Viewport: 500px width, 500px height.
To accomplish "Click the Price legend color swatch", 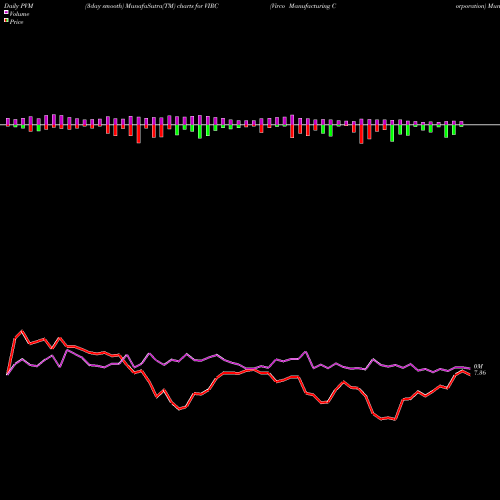I will coord(6,21).
